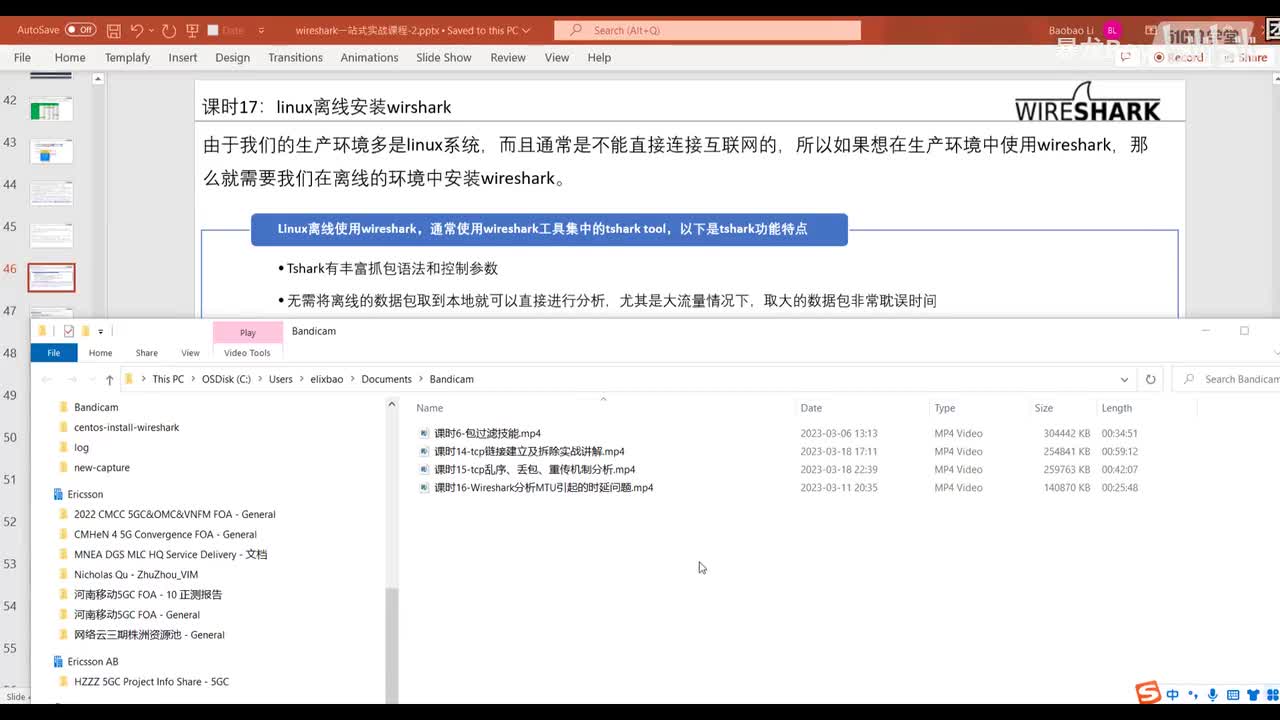This screenshot has height=720, width=1280.
Task: Switch to PowerPoint Home tab
Action: pyautogui.click(x=70, y=58)
